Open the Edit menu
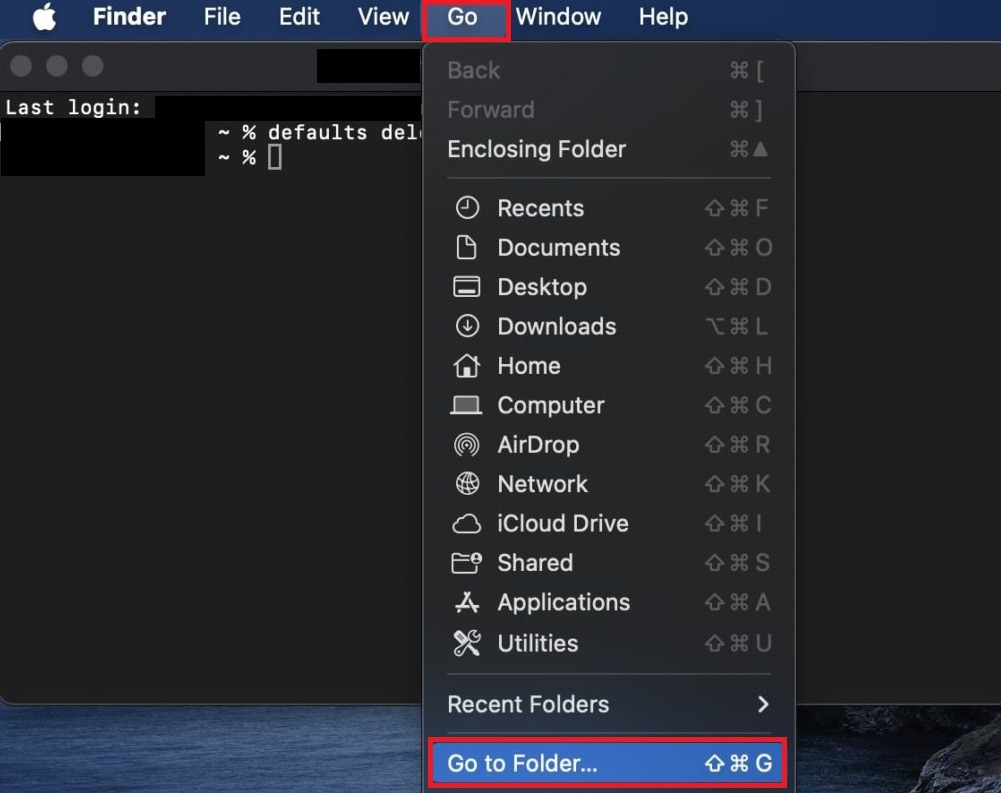 299,17
